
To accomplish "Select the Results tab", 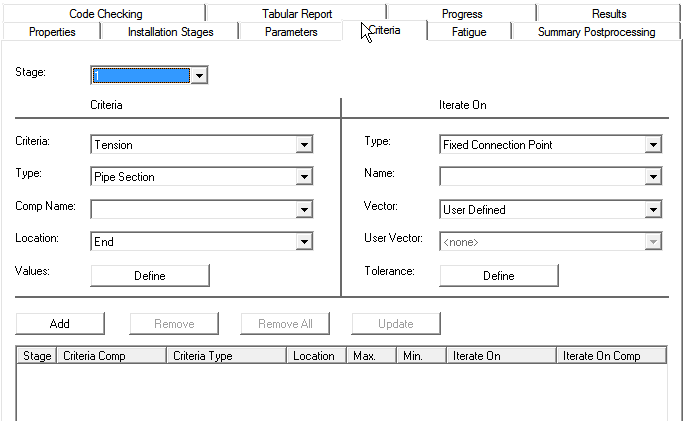I will coord(609,14).
